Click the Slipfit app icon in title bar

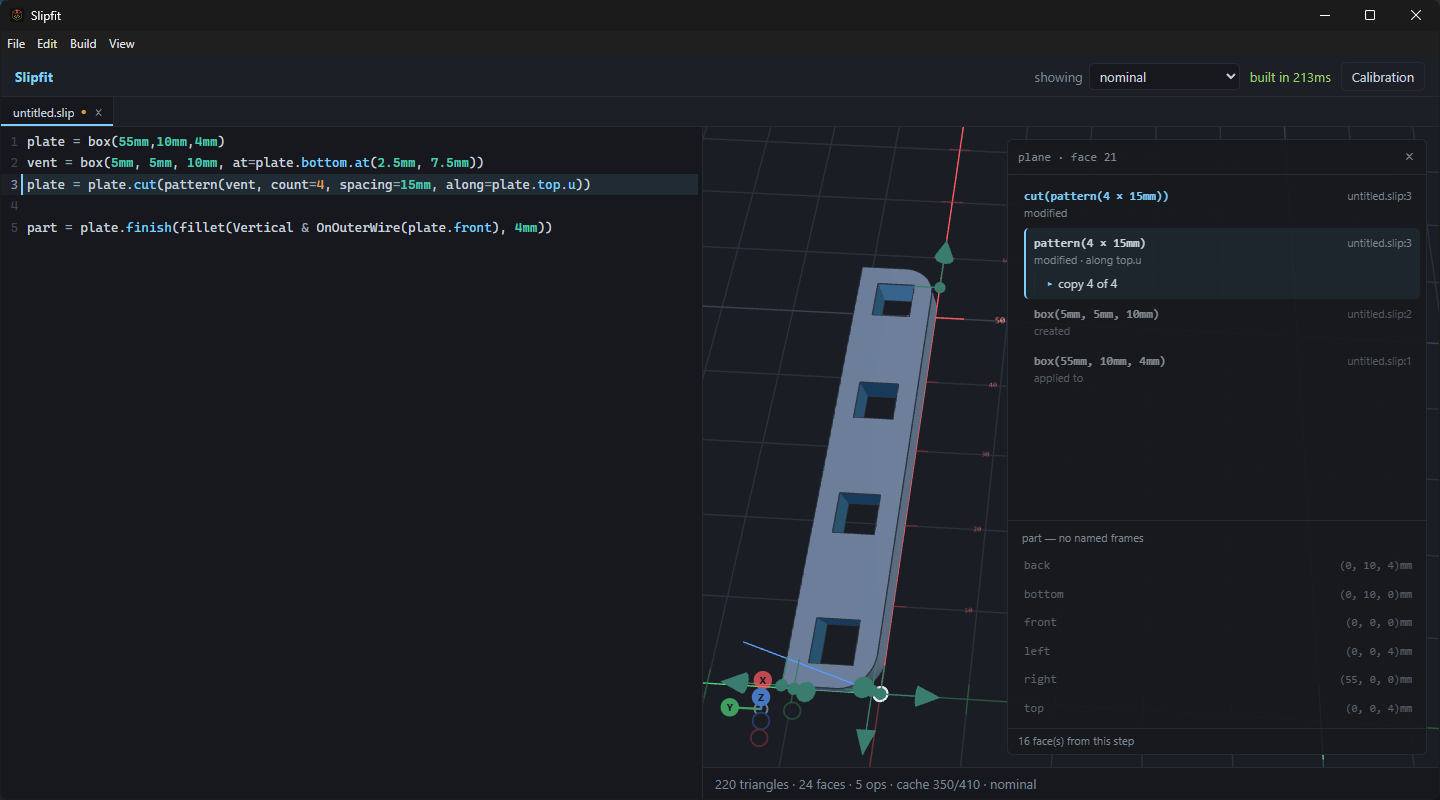[x=17, y=15]
